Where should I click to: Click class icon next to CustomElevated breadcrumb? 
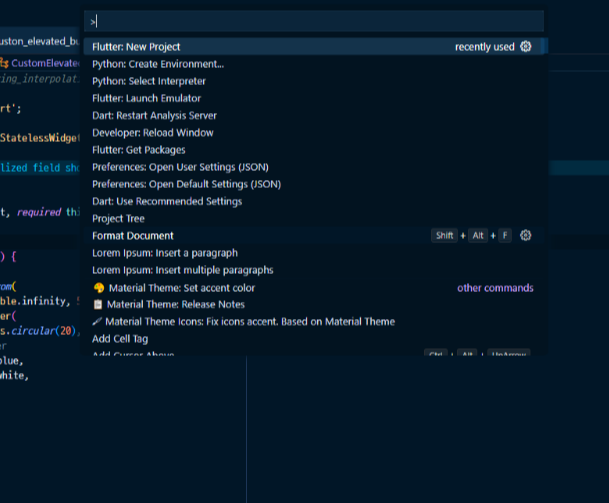coord(4,63)
